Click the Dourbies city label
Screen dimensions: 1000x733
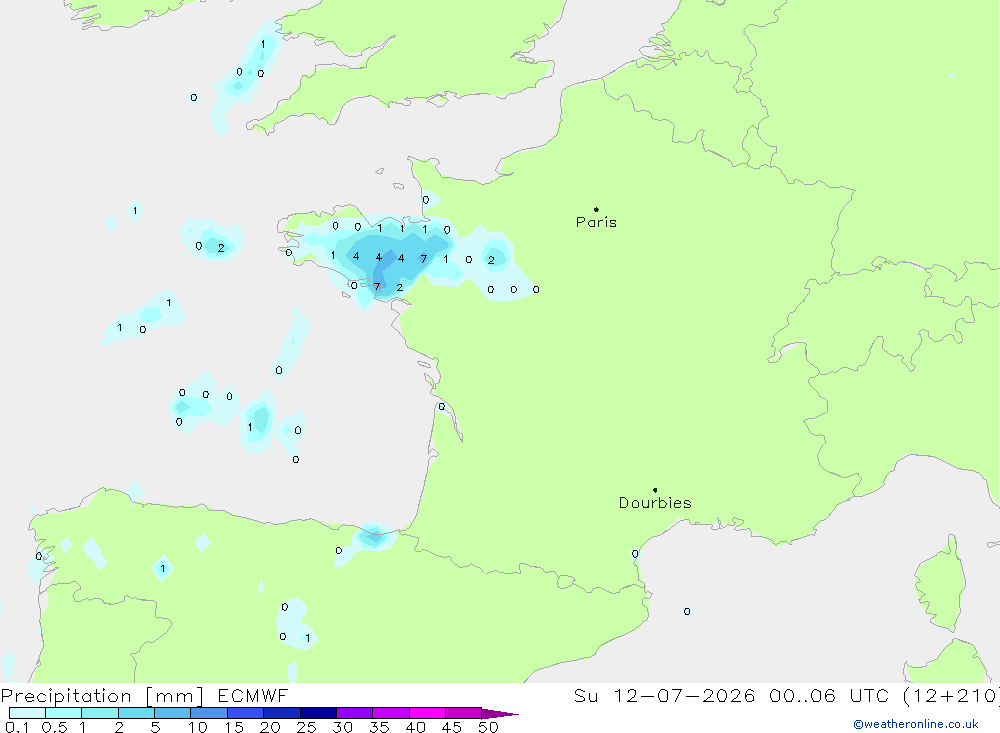(655, 503)
